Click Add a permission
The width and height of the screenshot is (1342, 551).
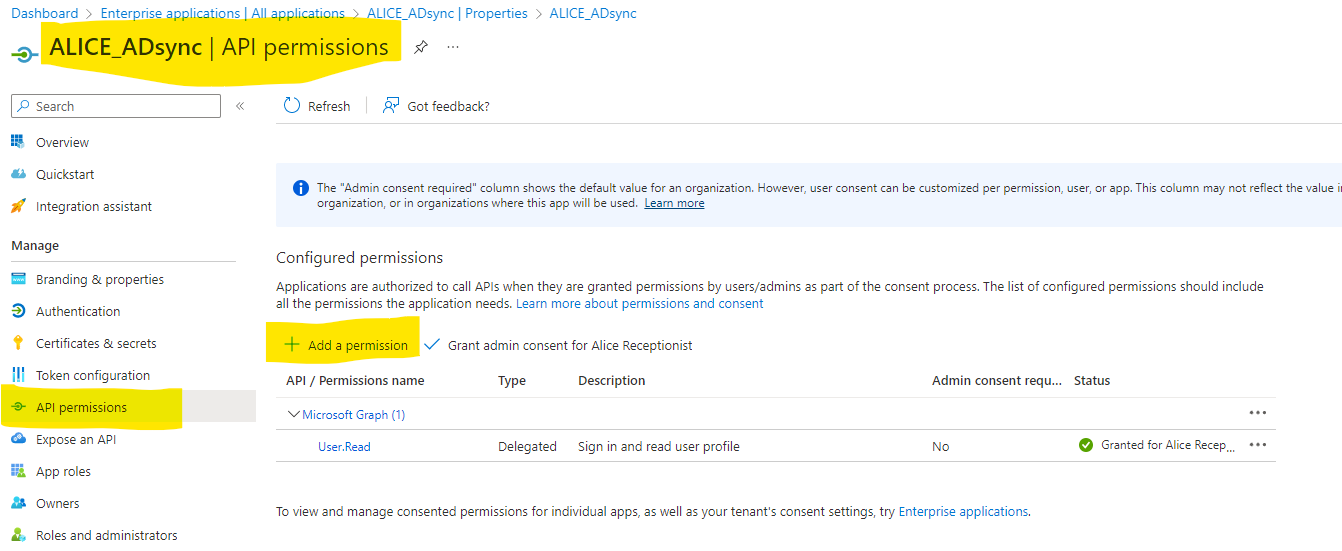click(x=347, y=345)
